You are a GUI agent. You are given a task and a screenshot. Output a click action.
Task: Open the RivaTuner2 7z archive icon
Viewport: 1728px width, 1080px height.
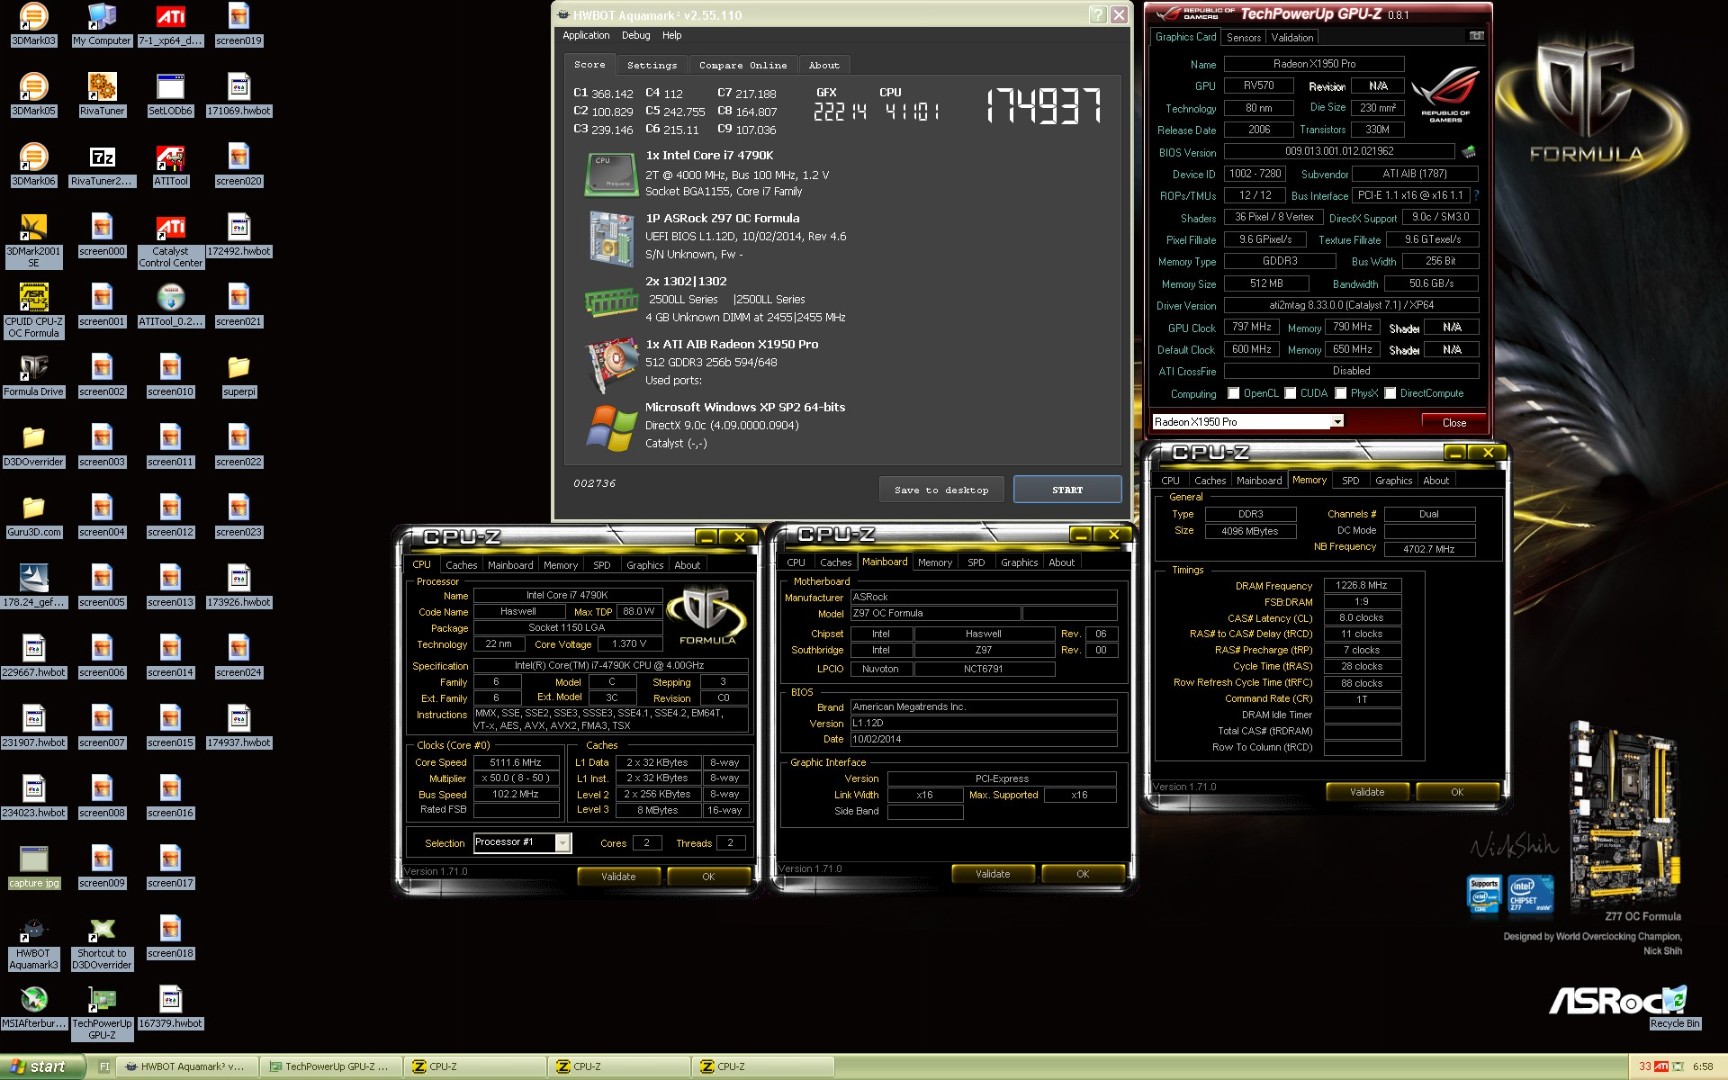(x=102, y=165)
